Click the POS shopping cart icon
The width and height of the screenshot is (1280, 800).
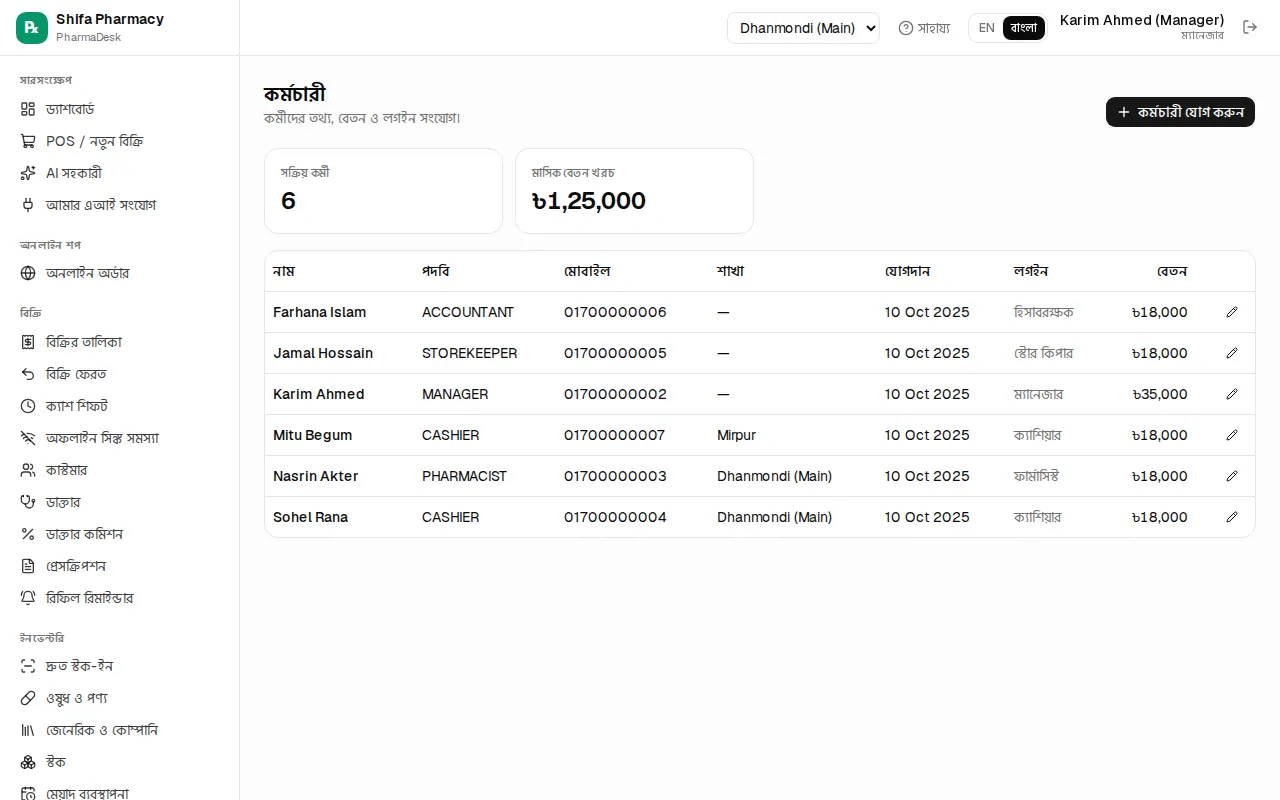coord(28,141)
